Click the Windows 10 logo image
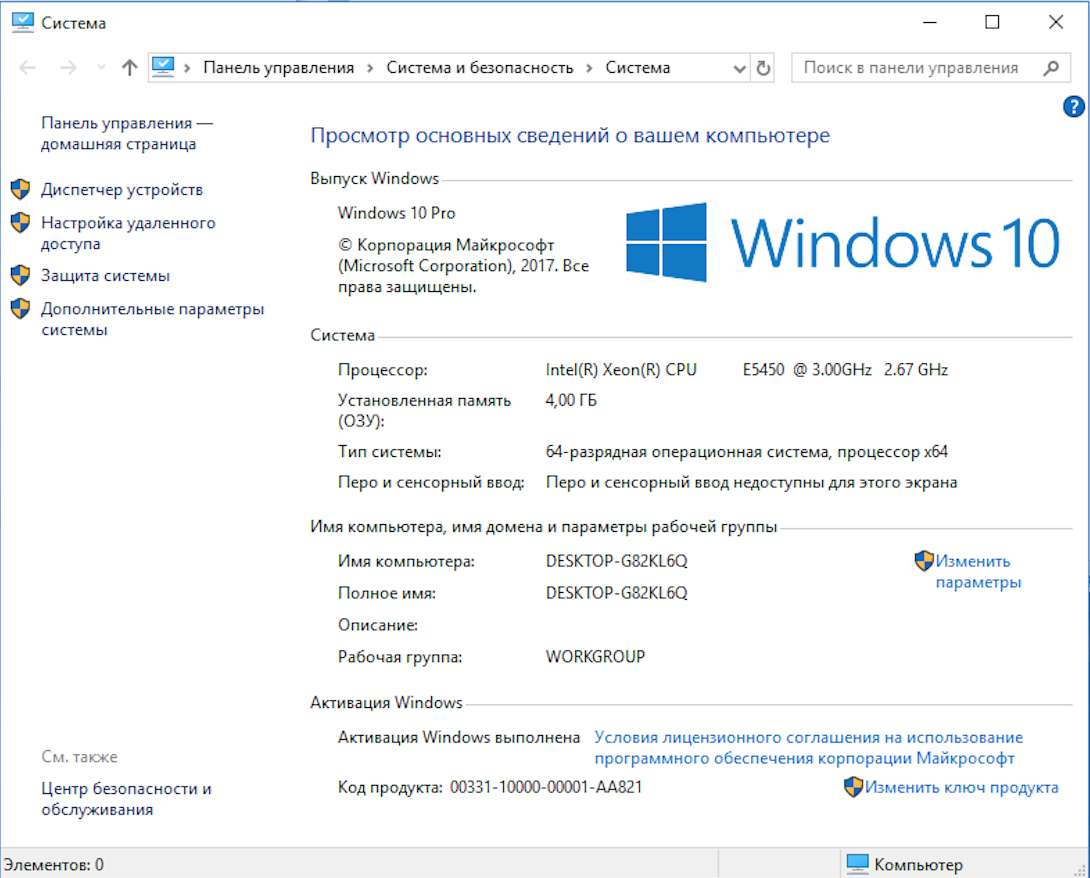Screen dimensions: 1090x878 pos(843,243)
